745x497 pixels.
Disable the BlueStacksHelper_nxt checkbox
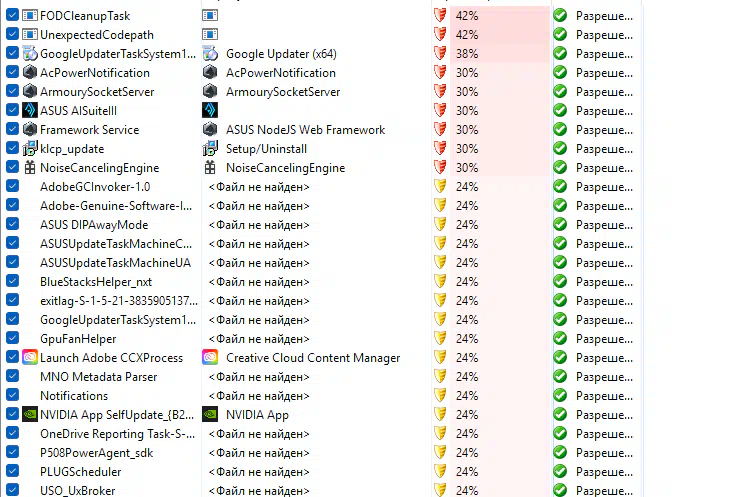[12, 281]
